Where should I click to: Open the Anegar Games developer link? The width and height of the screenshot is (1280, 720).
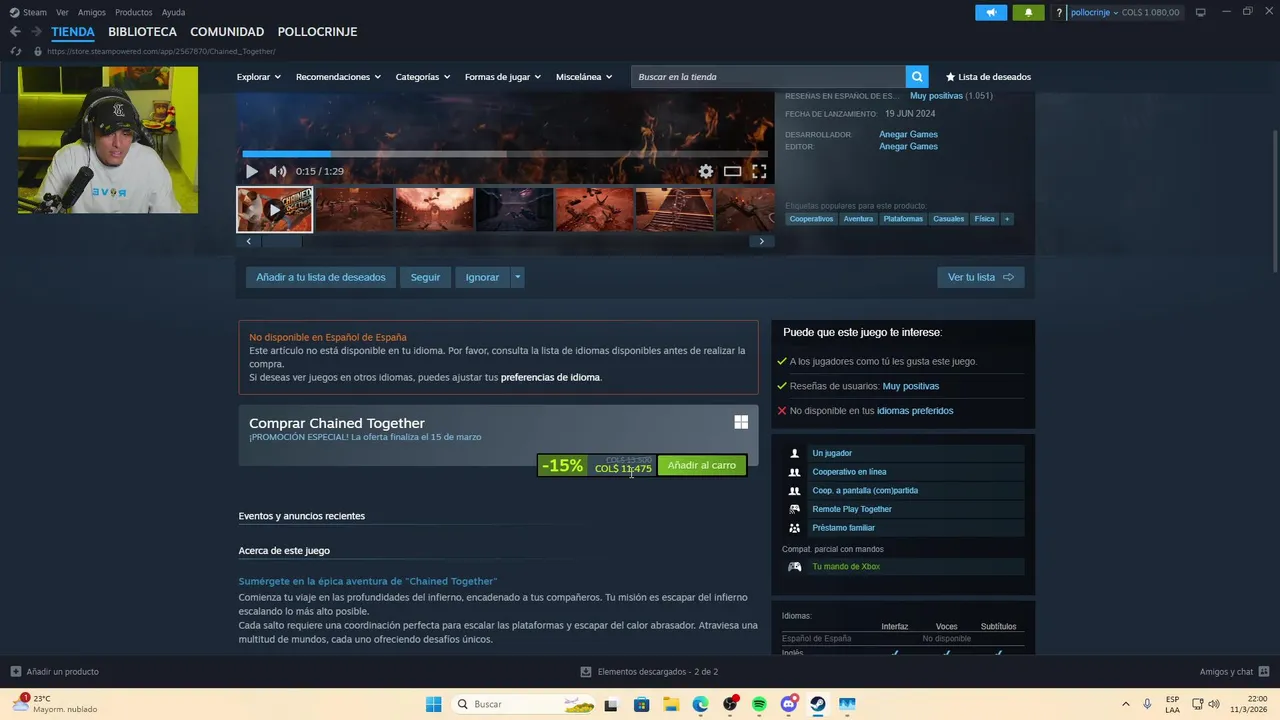[908, 134]
